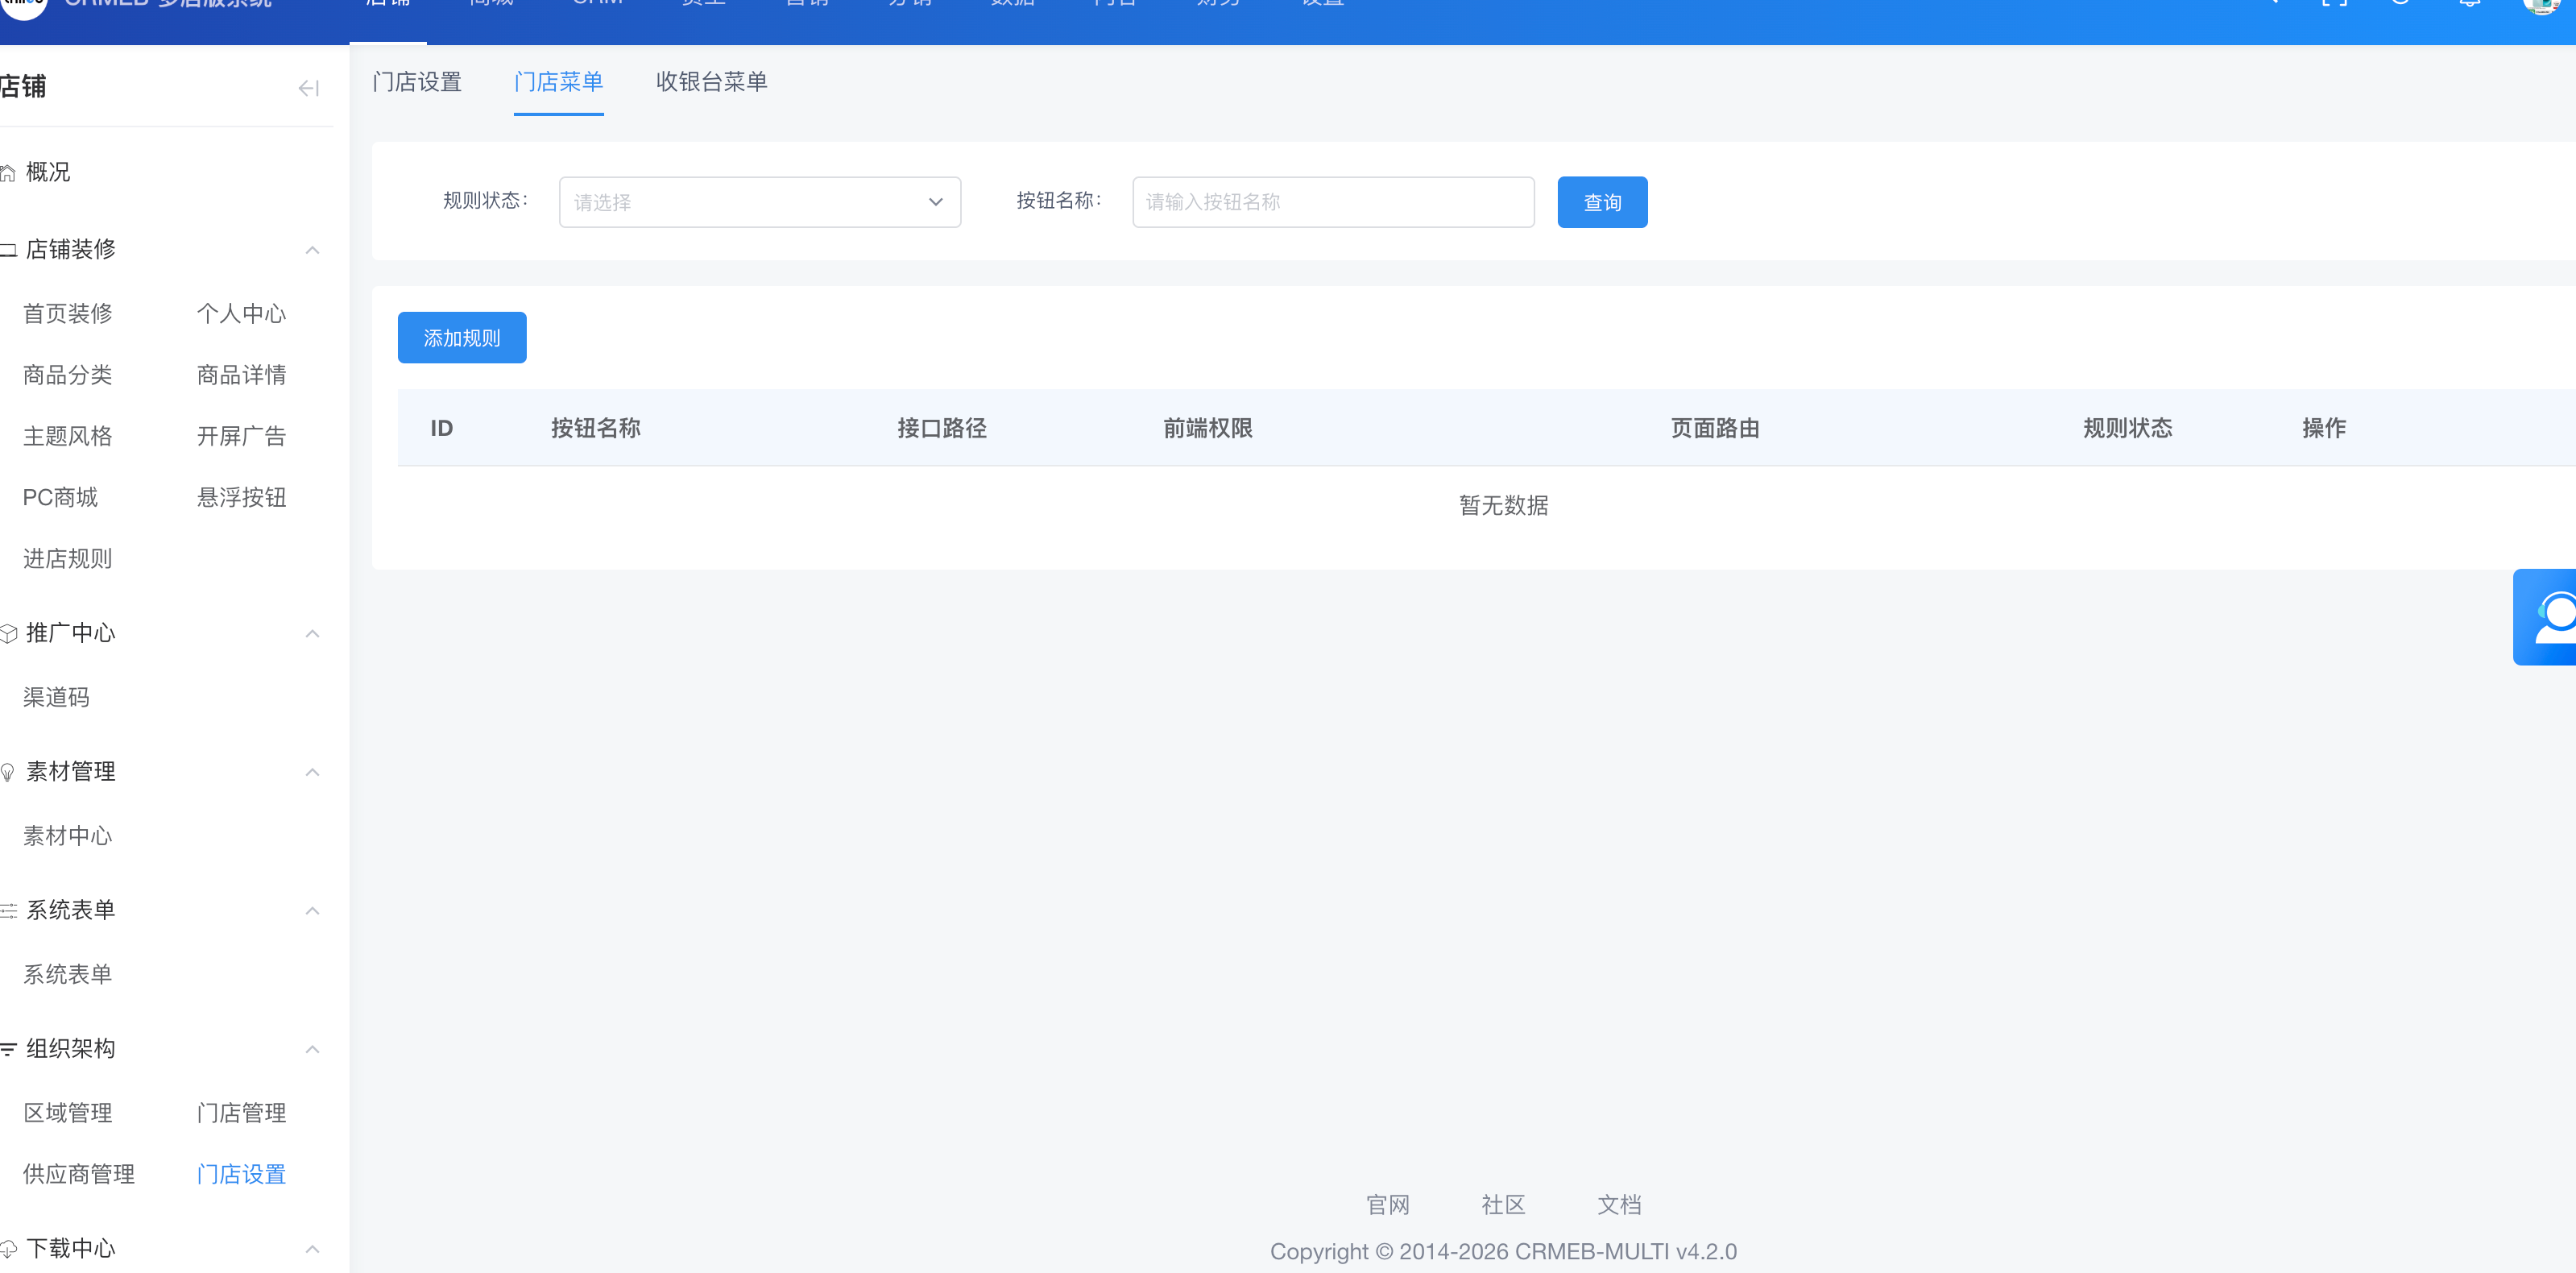Collapse the 组织架构 menu group
2576x1273 pixels.
click(x=312, y=1049)
